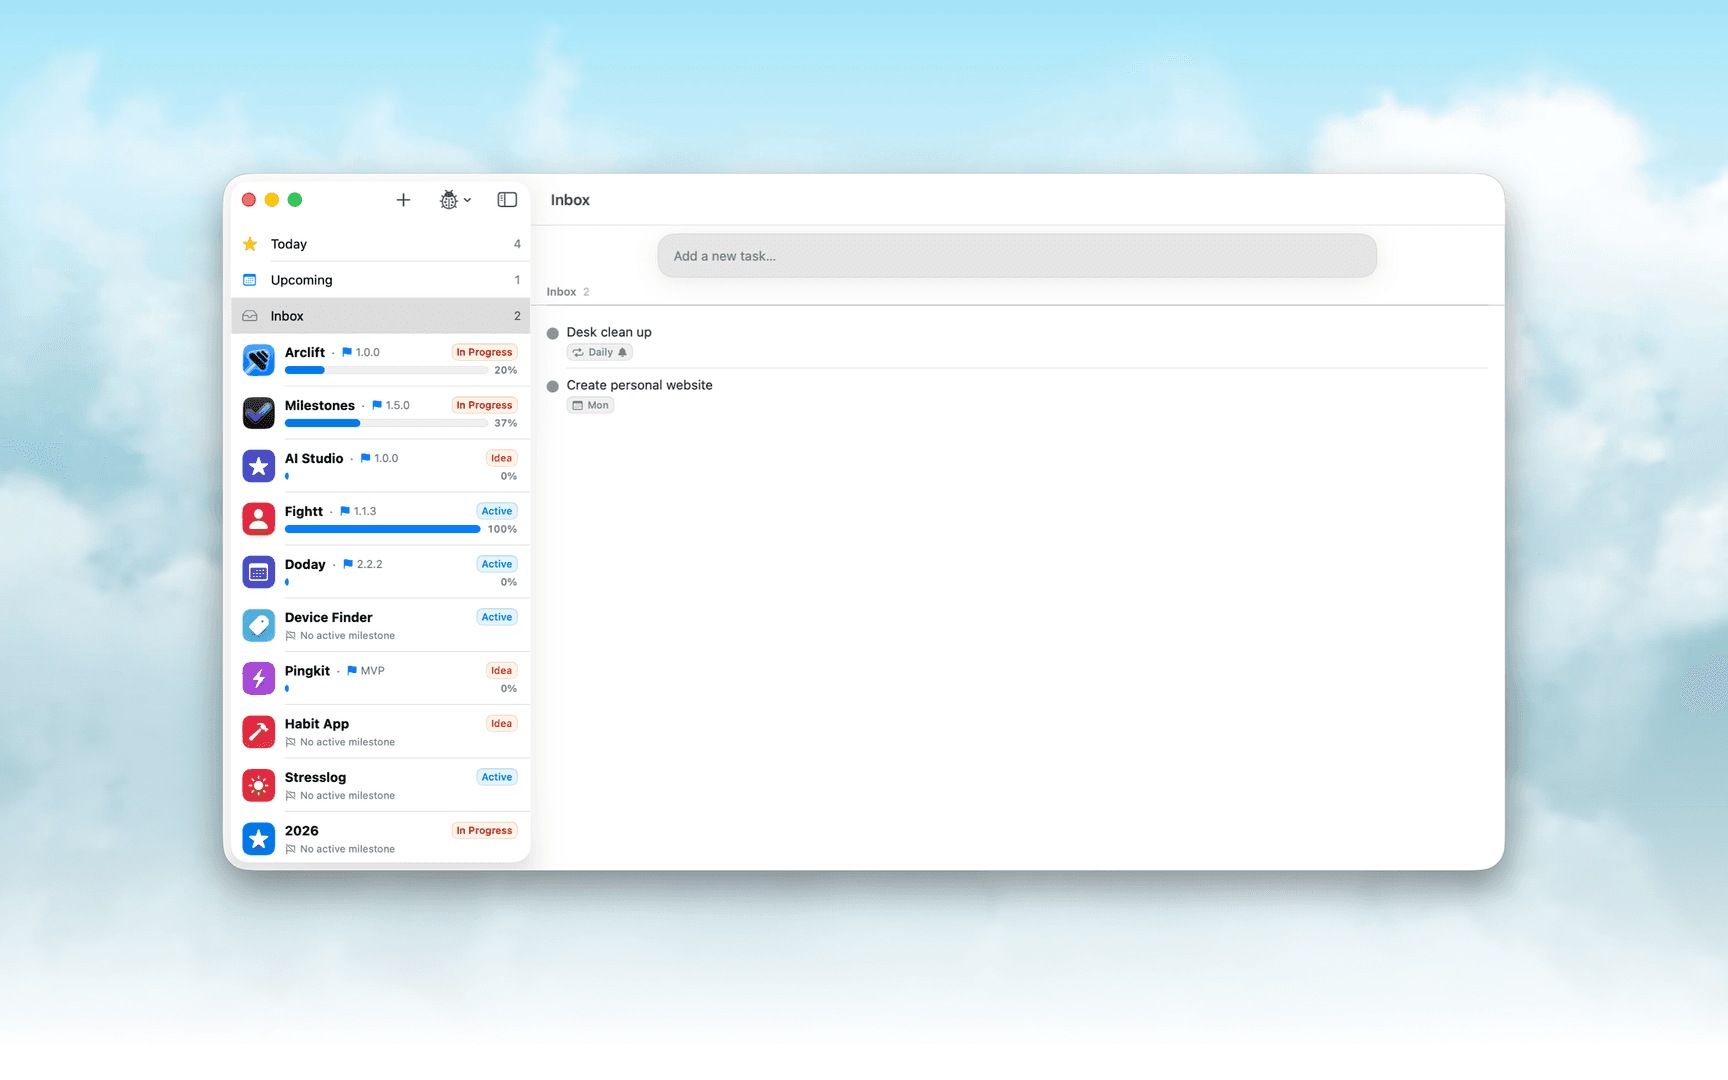Click the 2026 project star icon
Image resolution: width=1728 pixels, height=1080 pixels.
tap(259, 838)
